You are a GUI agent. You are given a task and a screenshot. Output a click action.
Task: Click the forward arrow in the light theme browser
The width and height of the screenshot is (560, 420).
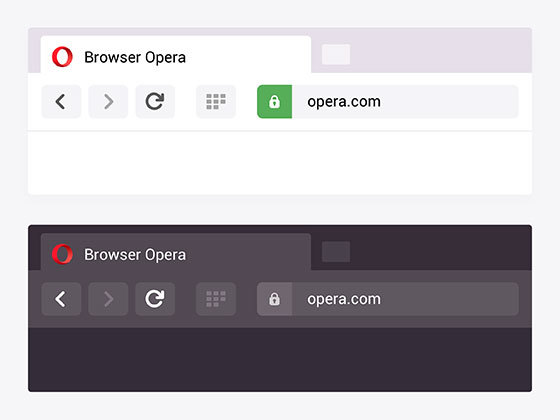108,101
